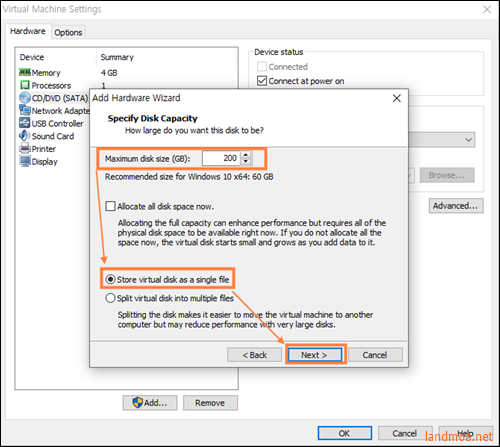
Task: Switch to the Hardware tab
Action: click(28, 31)
